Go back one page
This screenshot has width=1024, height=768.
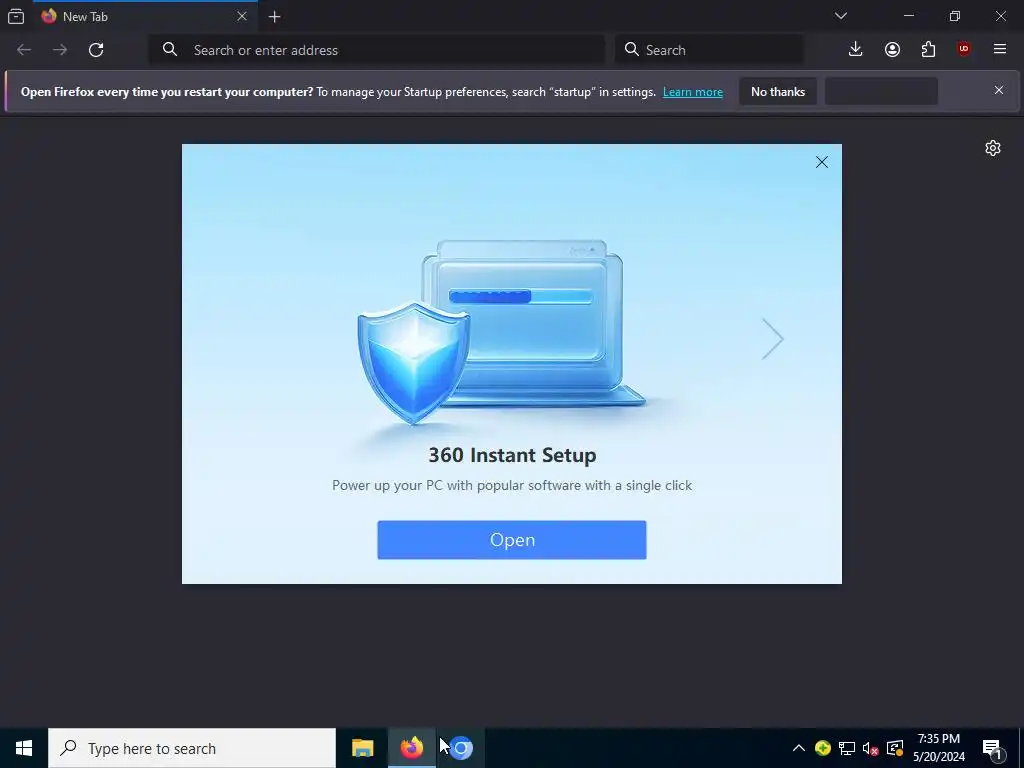pyautogui.click(x=24, y=50)
